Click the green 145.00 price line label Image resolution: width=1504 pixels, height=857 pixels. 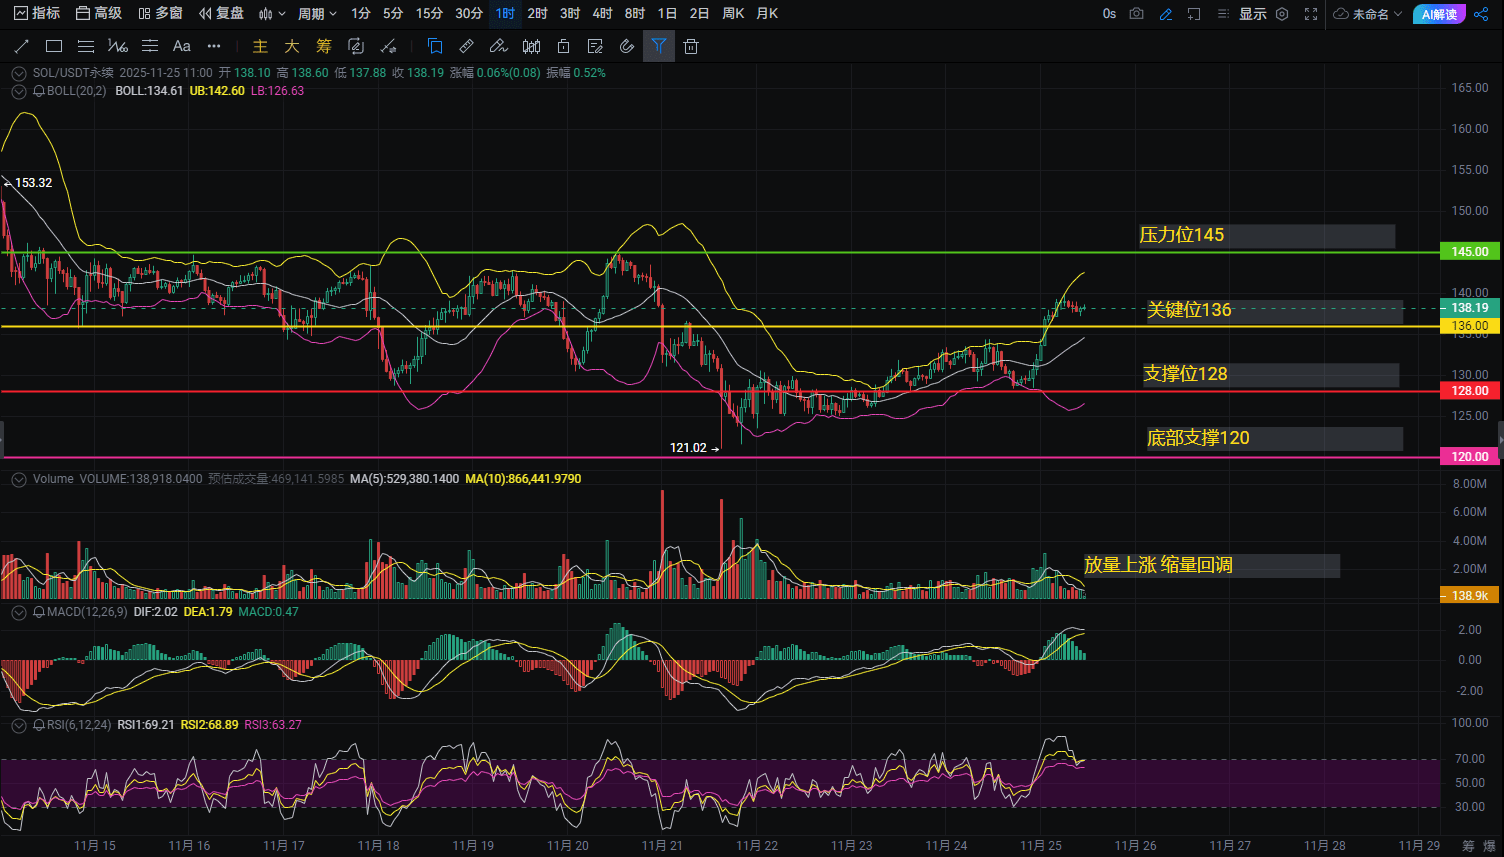tap(1469, 252)
